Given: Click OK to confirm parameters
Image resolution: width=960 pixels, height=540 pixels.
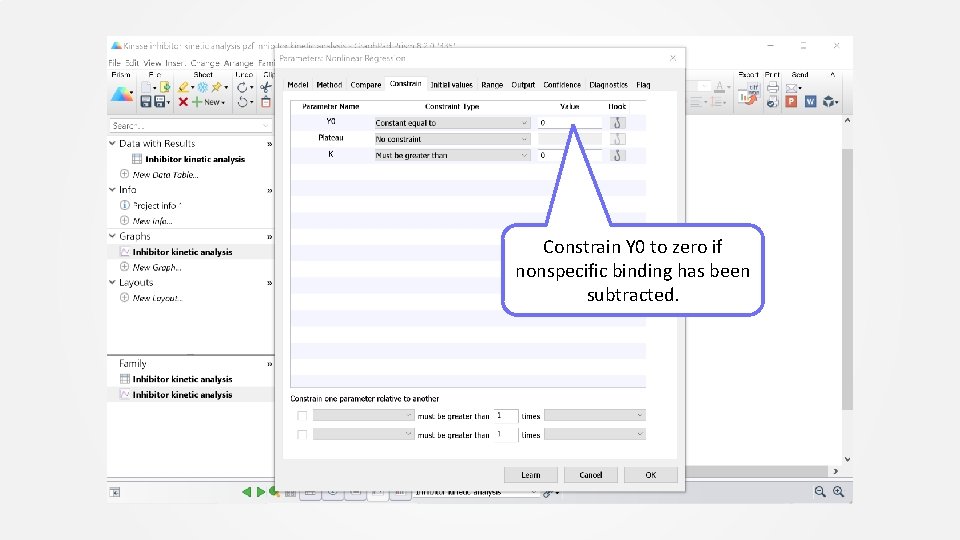Looking at the screenshot, I should [651, 475].
